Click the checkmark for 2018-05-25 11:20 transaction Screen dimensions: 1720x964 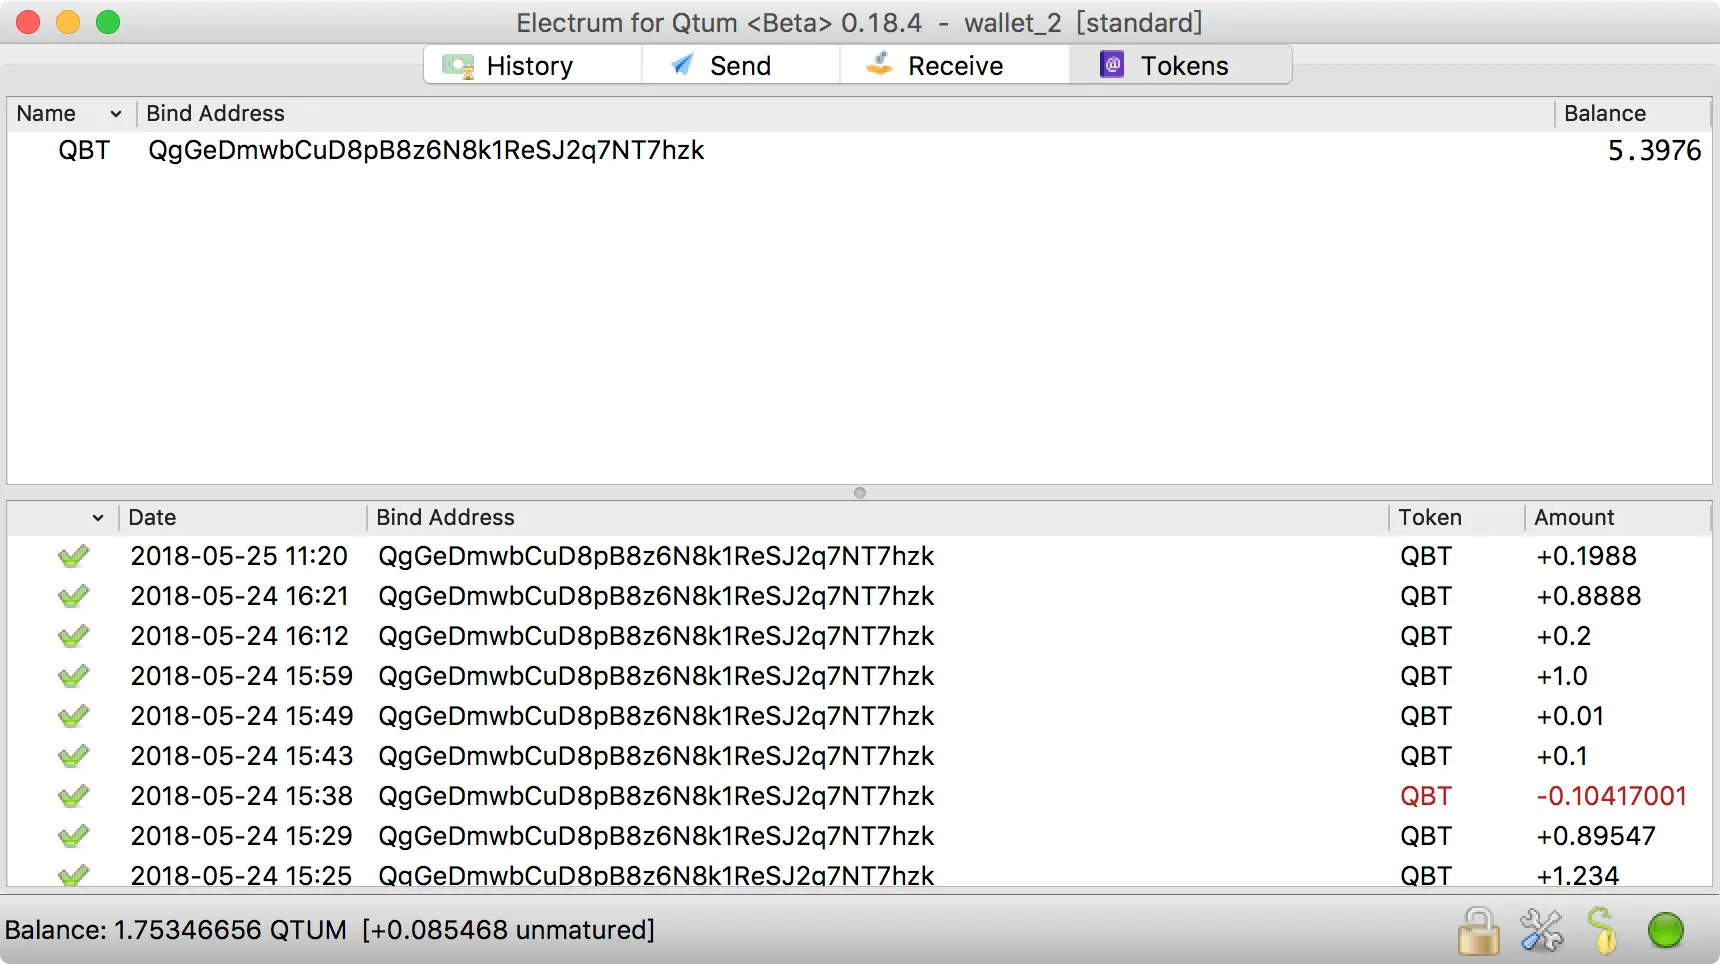point(73,556)
